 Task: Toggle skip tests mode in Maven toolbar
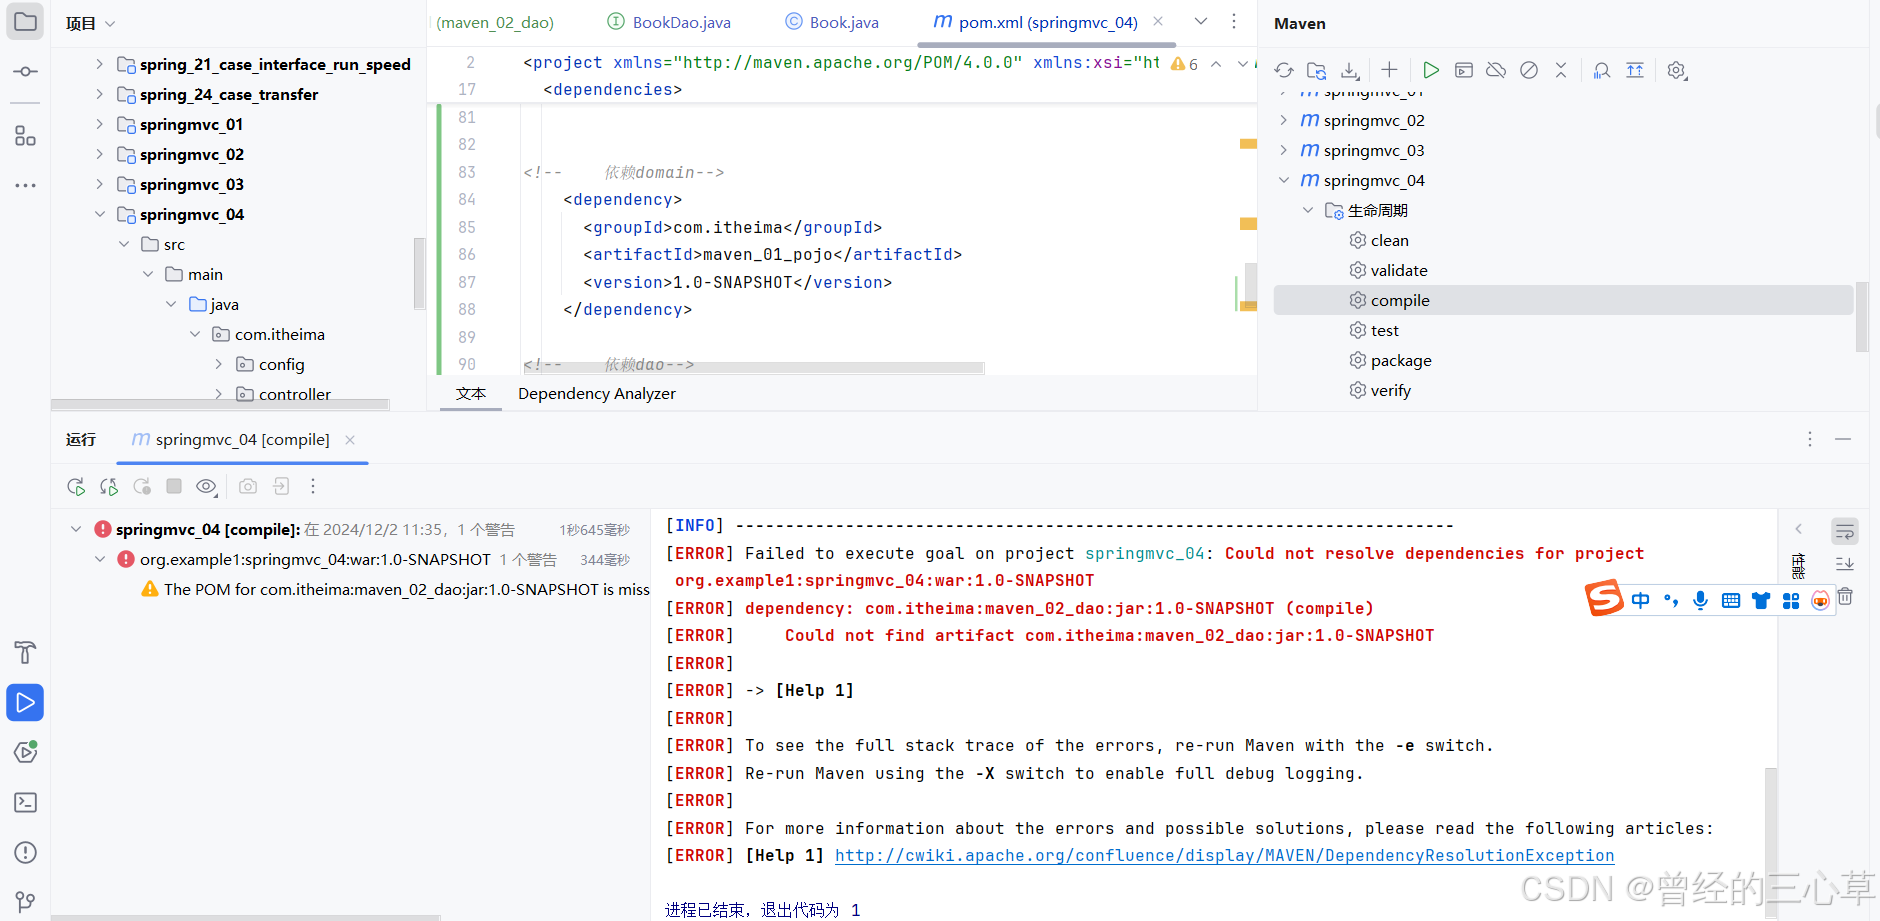(x=1529, y=70)
